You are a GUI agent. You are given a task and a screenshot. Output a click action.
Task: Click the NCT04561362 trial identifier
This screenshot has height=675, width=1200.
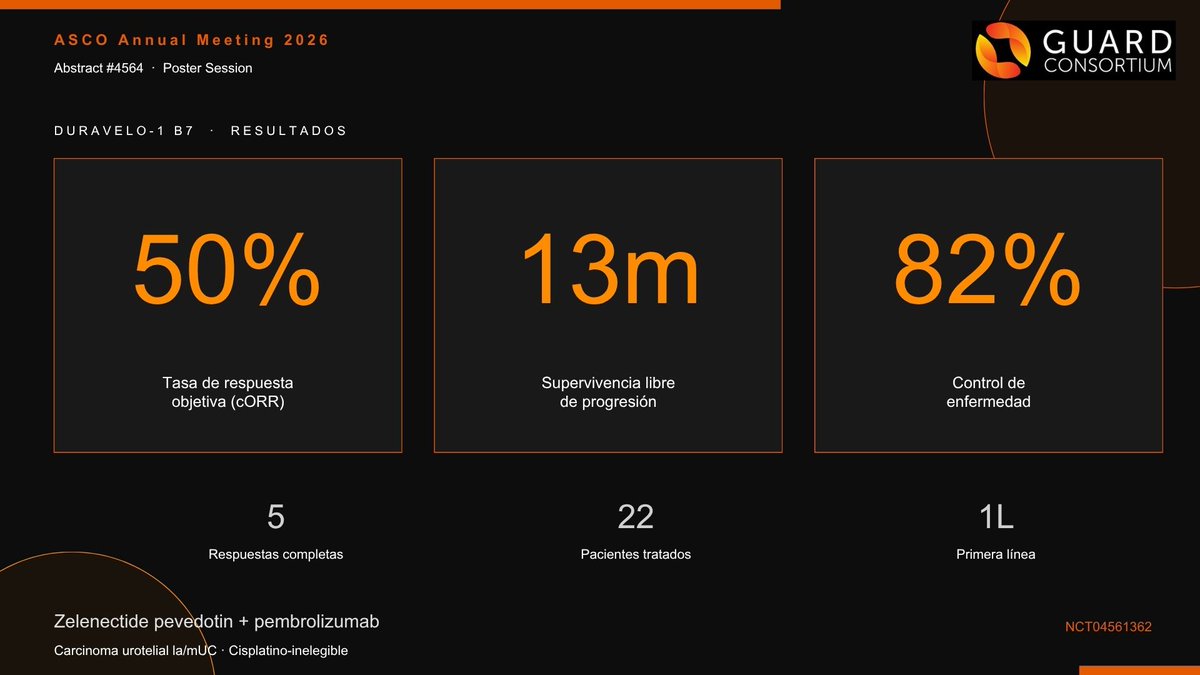click(1109, 627)
